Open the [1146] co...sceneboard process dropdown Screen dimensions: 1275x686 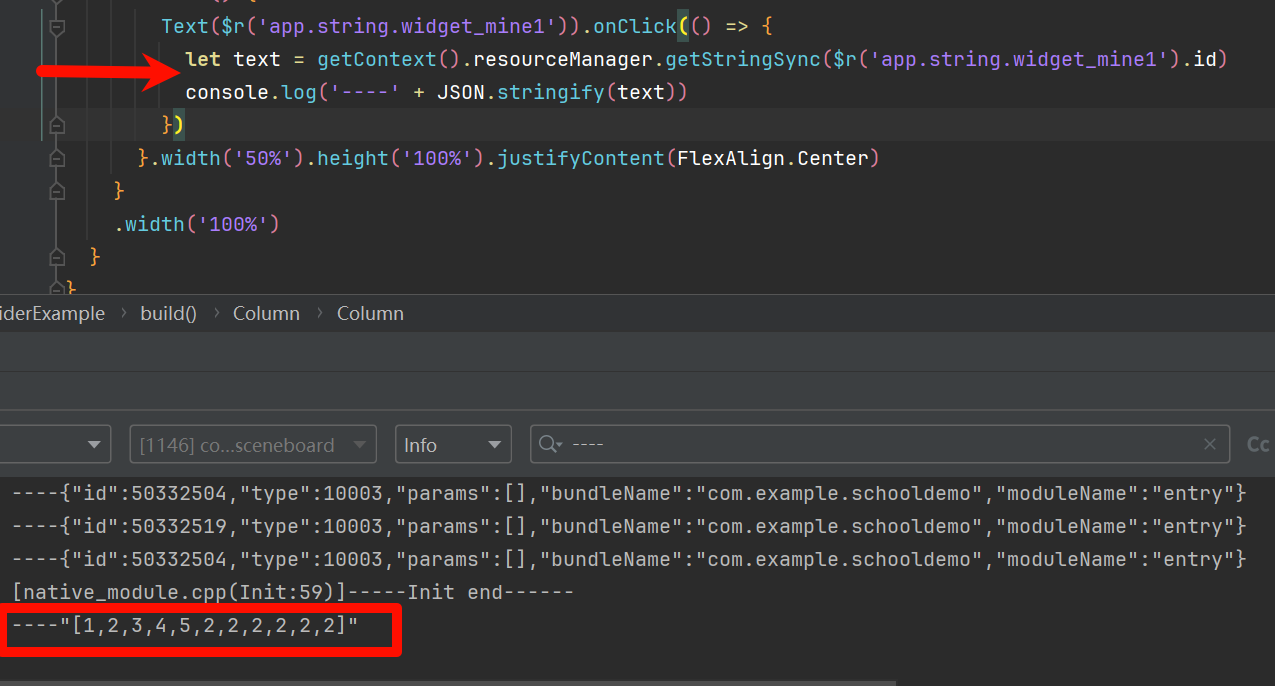pyautogui.click(x=253, y=445)
